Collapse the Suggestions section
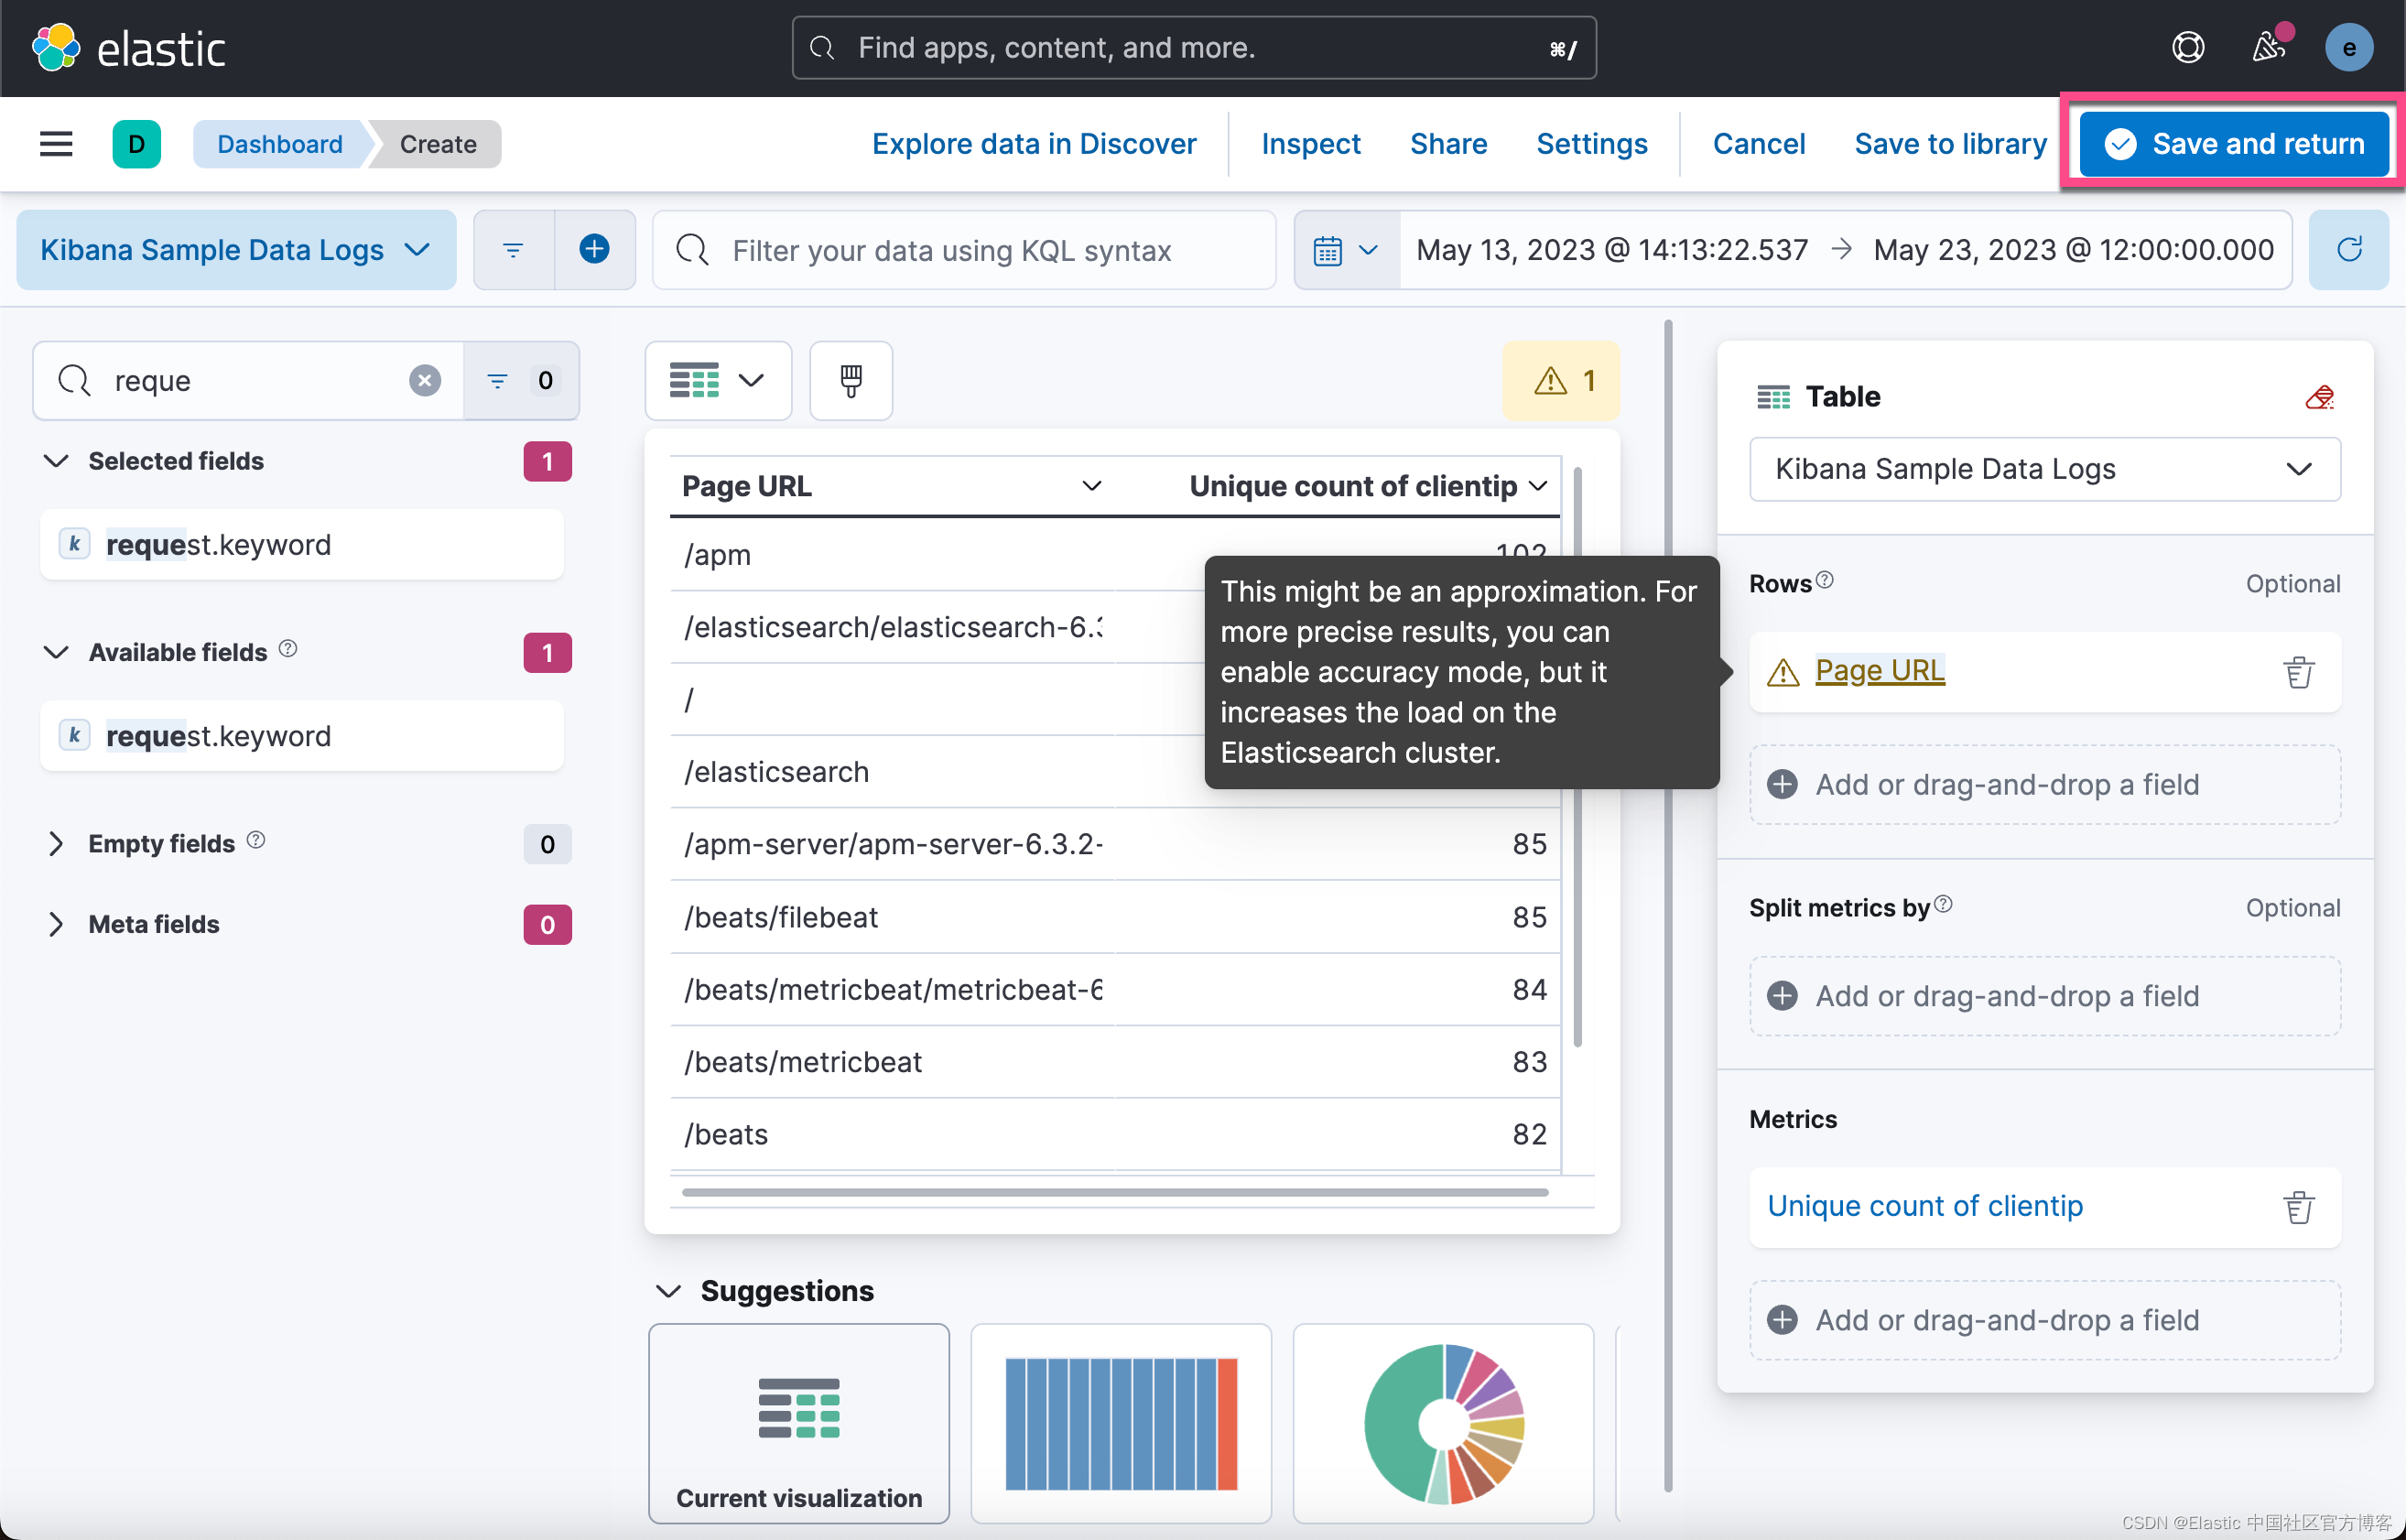The height and width of the screenshot is (1540, 2406). (x=668, y=1291)
